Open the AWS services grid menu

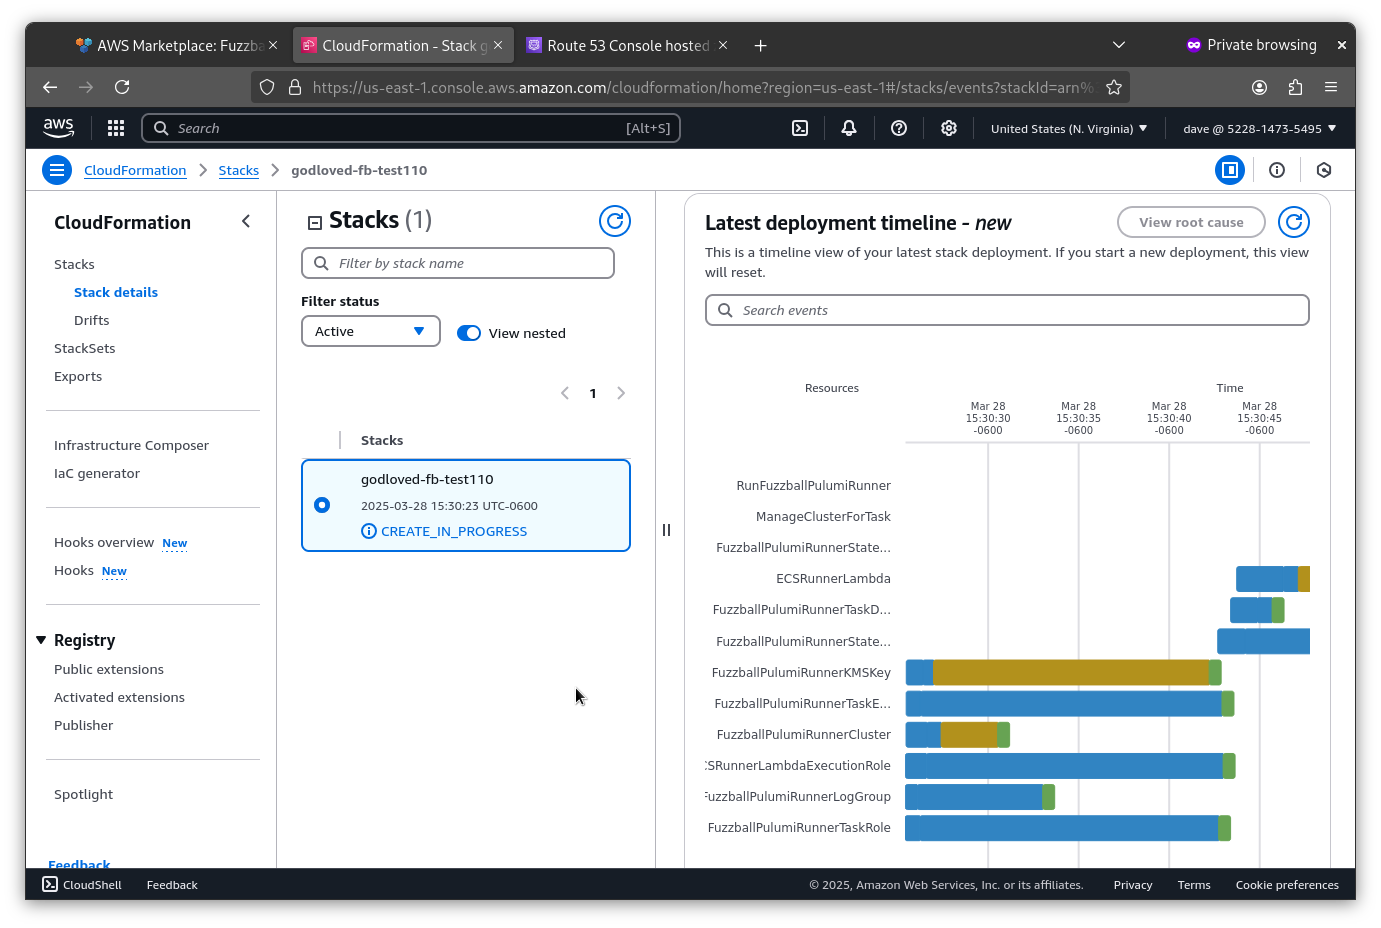coord(116,128)
